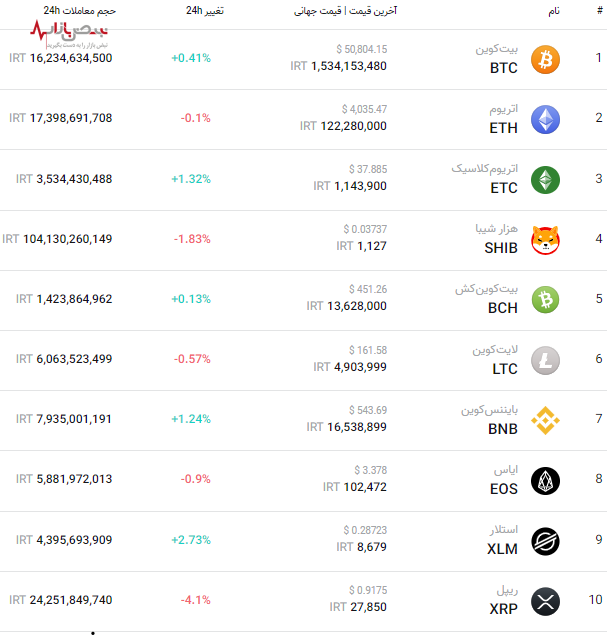The width and height of the screenshot is (607, 643).
Task: Click the Bitcoin Cash BCH green icon
Action: point(545,299)
